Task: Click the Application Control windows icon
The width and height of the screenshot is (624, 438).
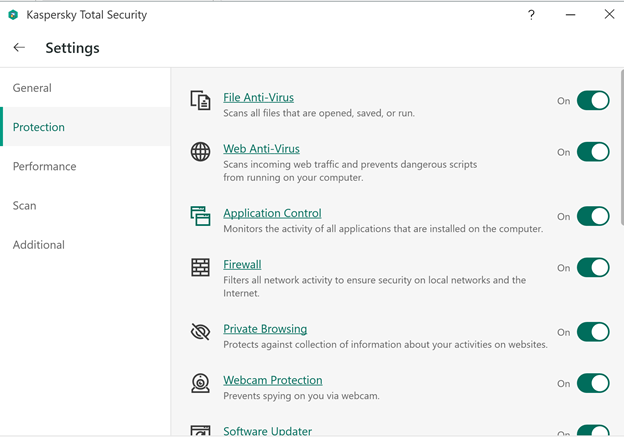Action: tap(200, 216)
